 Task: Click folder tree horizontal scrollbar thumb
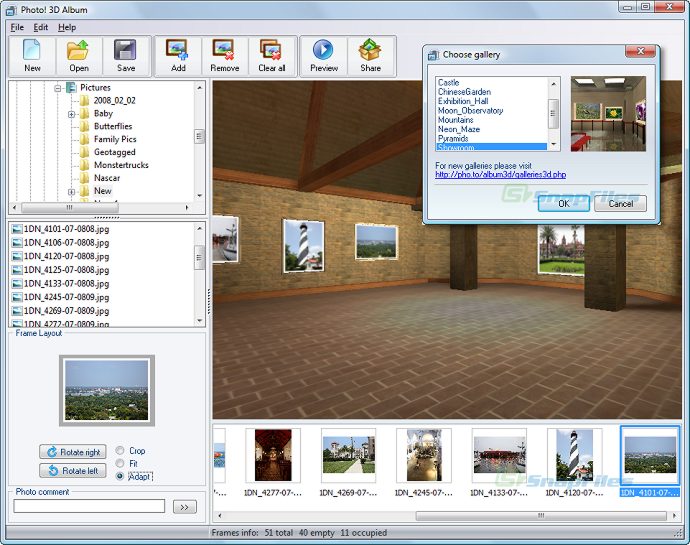(x=70, y=207)
